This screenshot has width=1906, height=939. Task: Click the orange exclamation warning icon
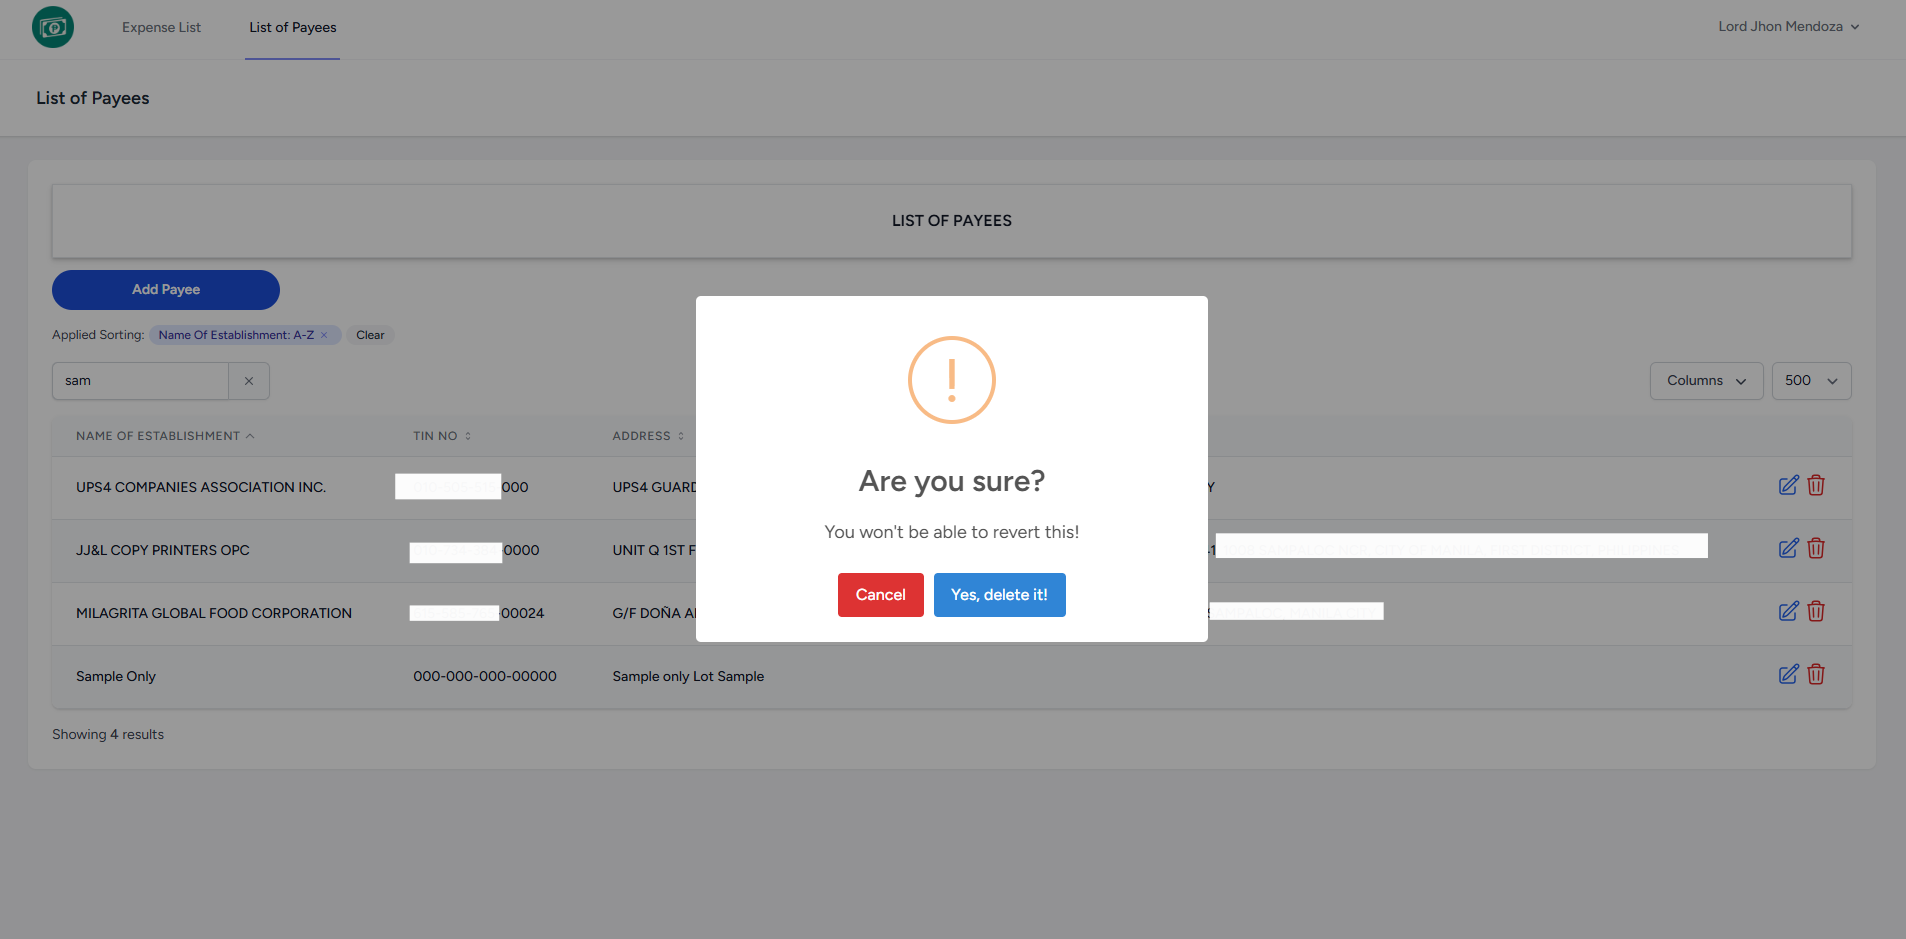pos(952,380)
